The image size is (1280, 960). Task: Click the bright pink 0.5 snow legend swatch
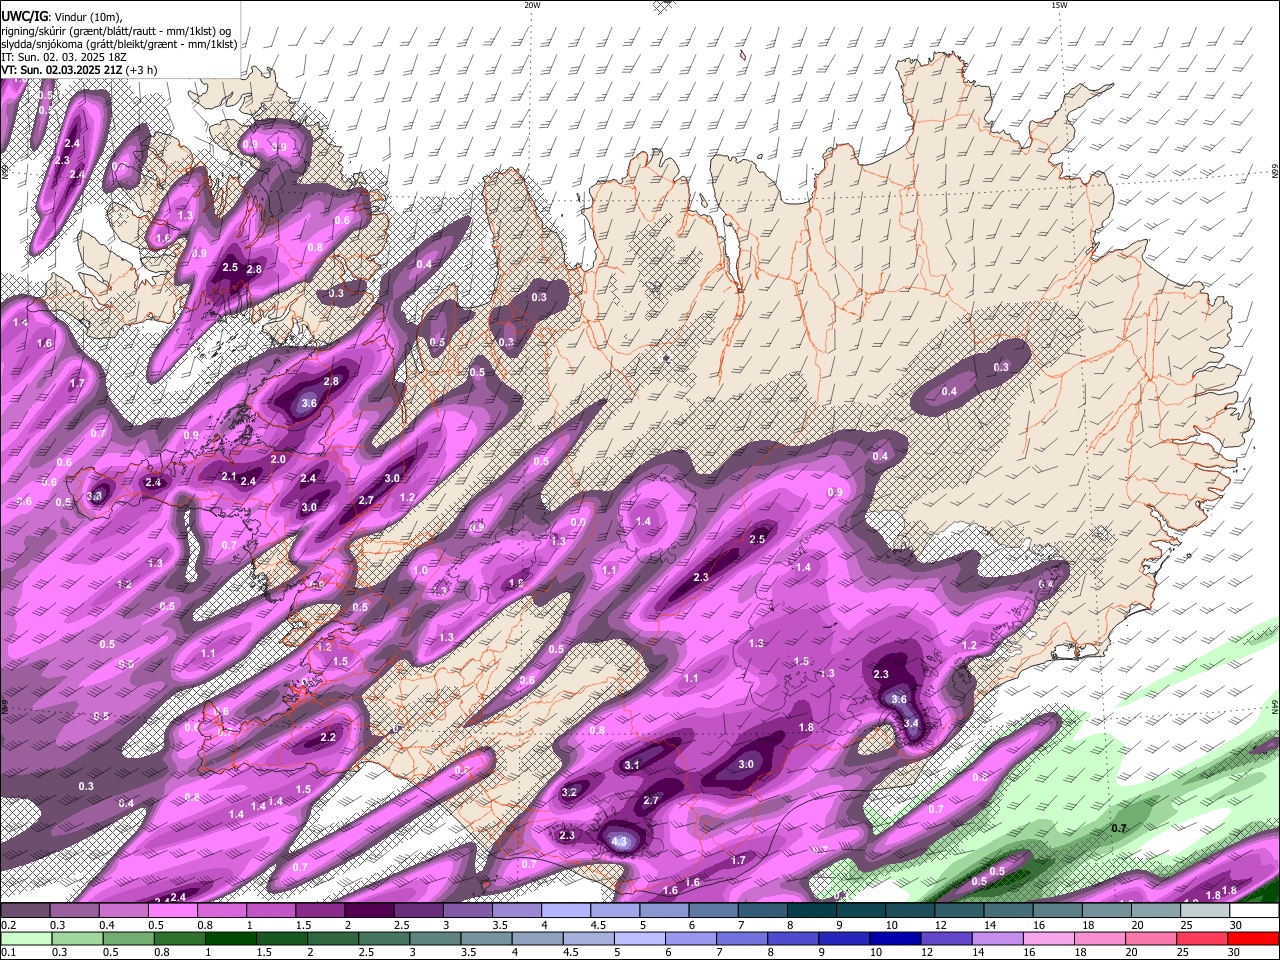pos(172,911)
